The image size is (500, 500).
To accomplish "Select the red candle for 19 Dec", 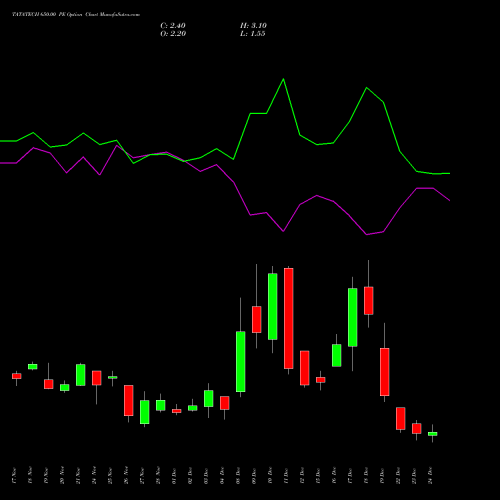I will (385, 372).
